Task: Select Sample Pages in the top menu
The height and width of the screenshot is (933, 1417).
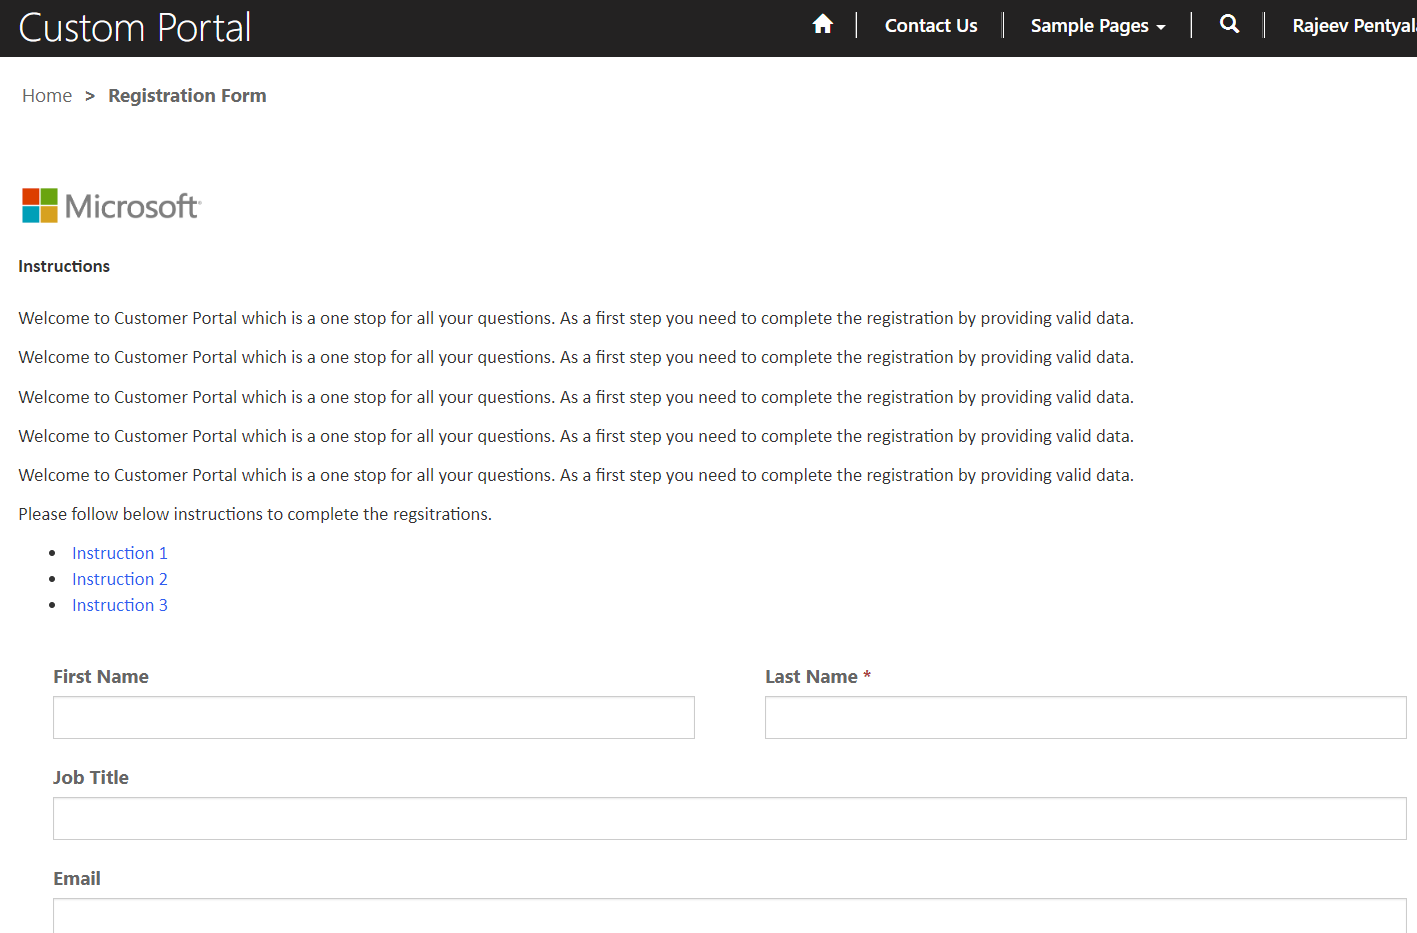Action: point(1089,25)
